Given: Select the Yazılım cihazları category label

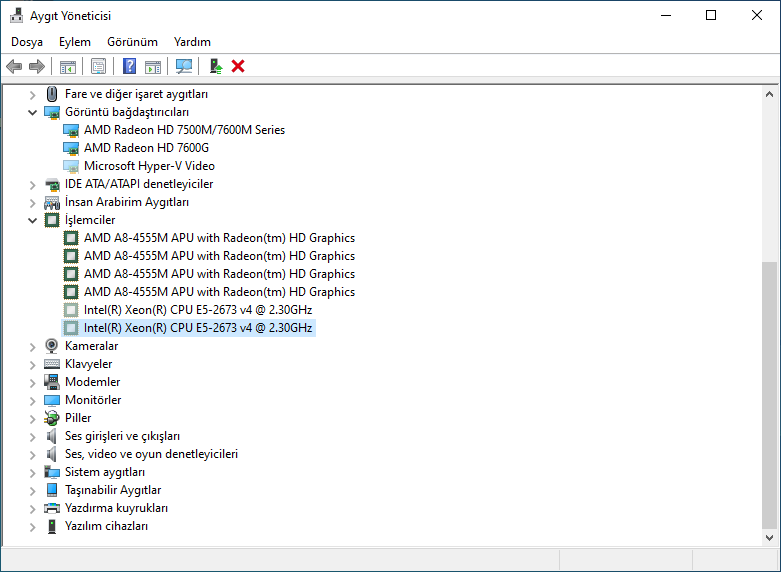Looking at the screenshot, I should click(x=106, y=526).
